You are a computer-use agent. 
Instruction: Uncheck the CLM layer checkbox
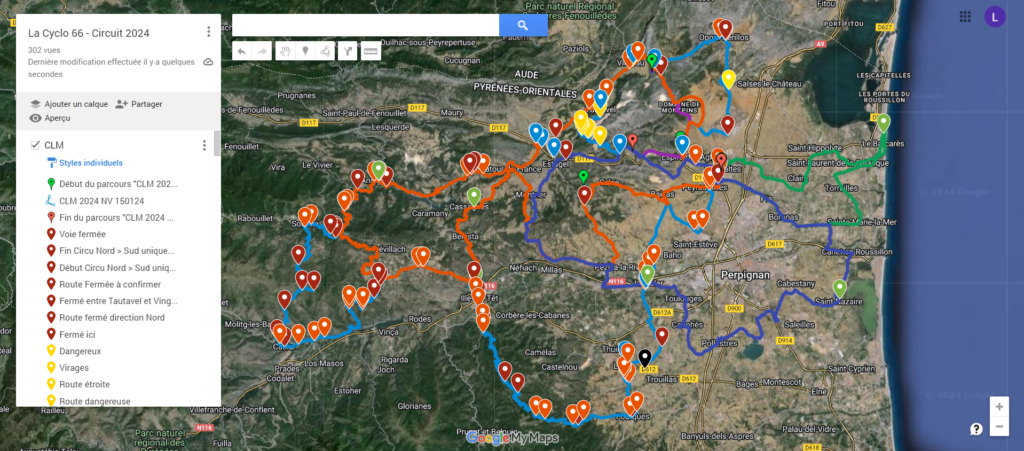[x=35, y=146]
